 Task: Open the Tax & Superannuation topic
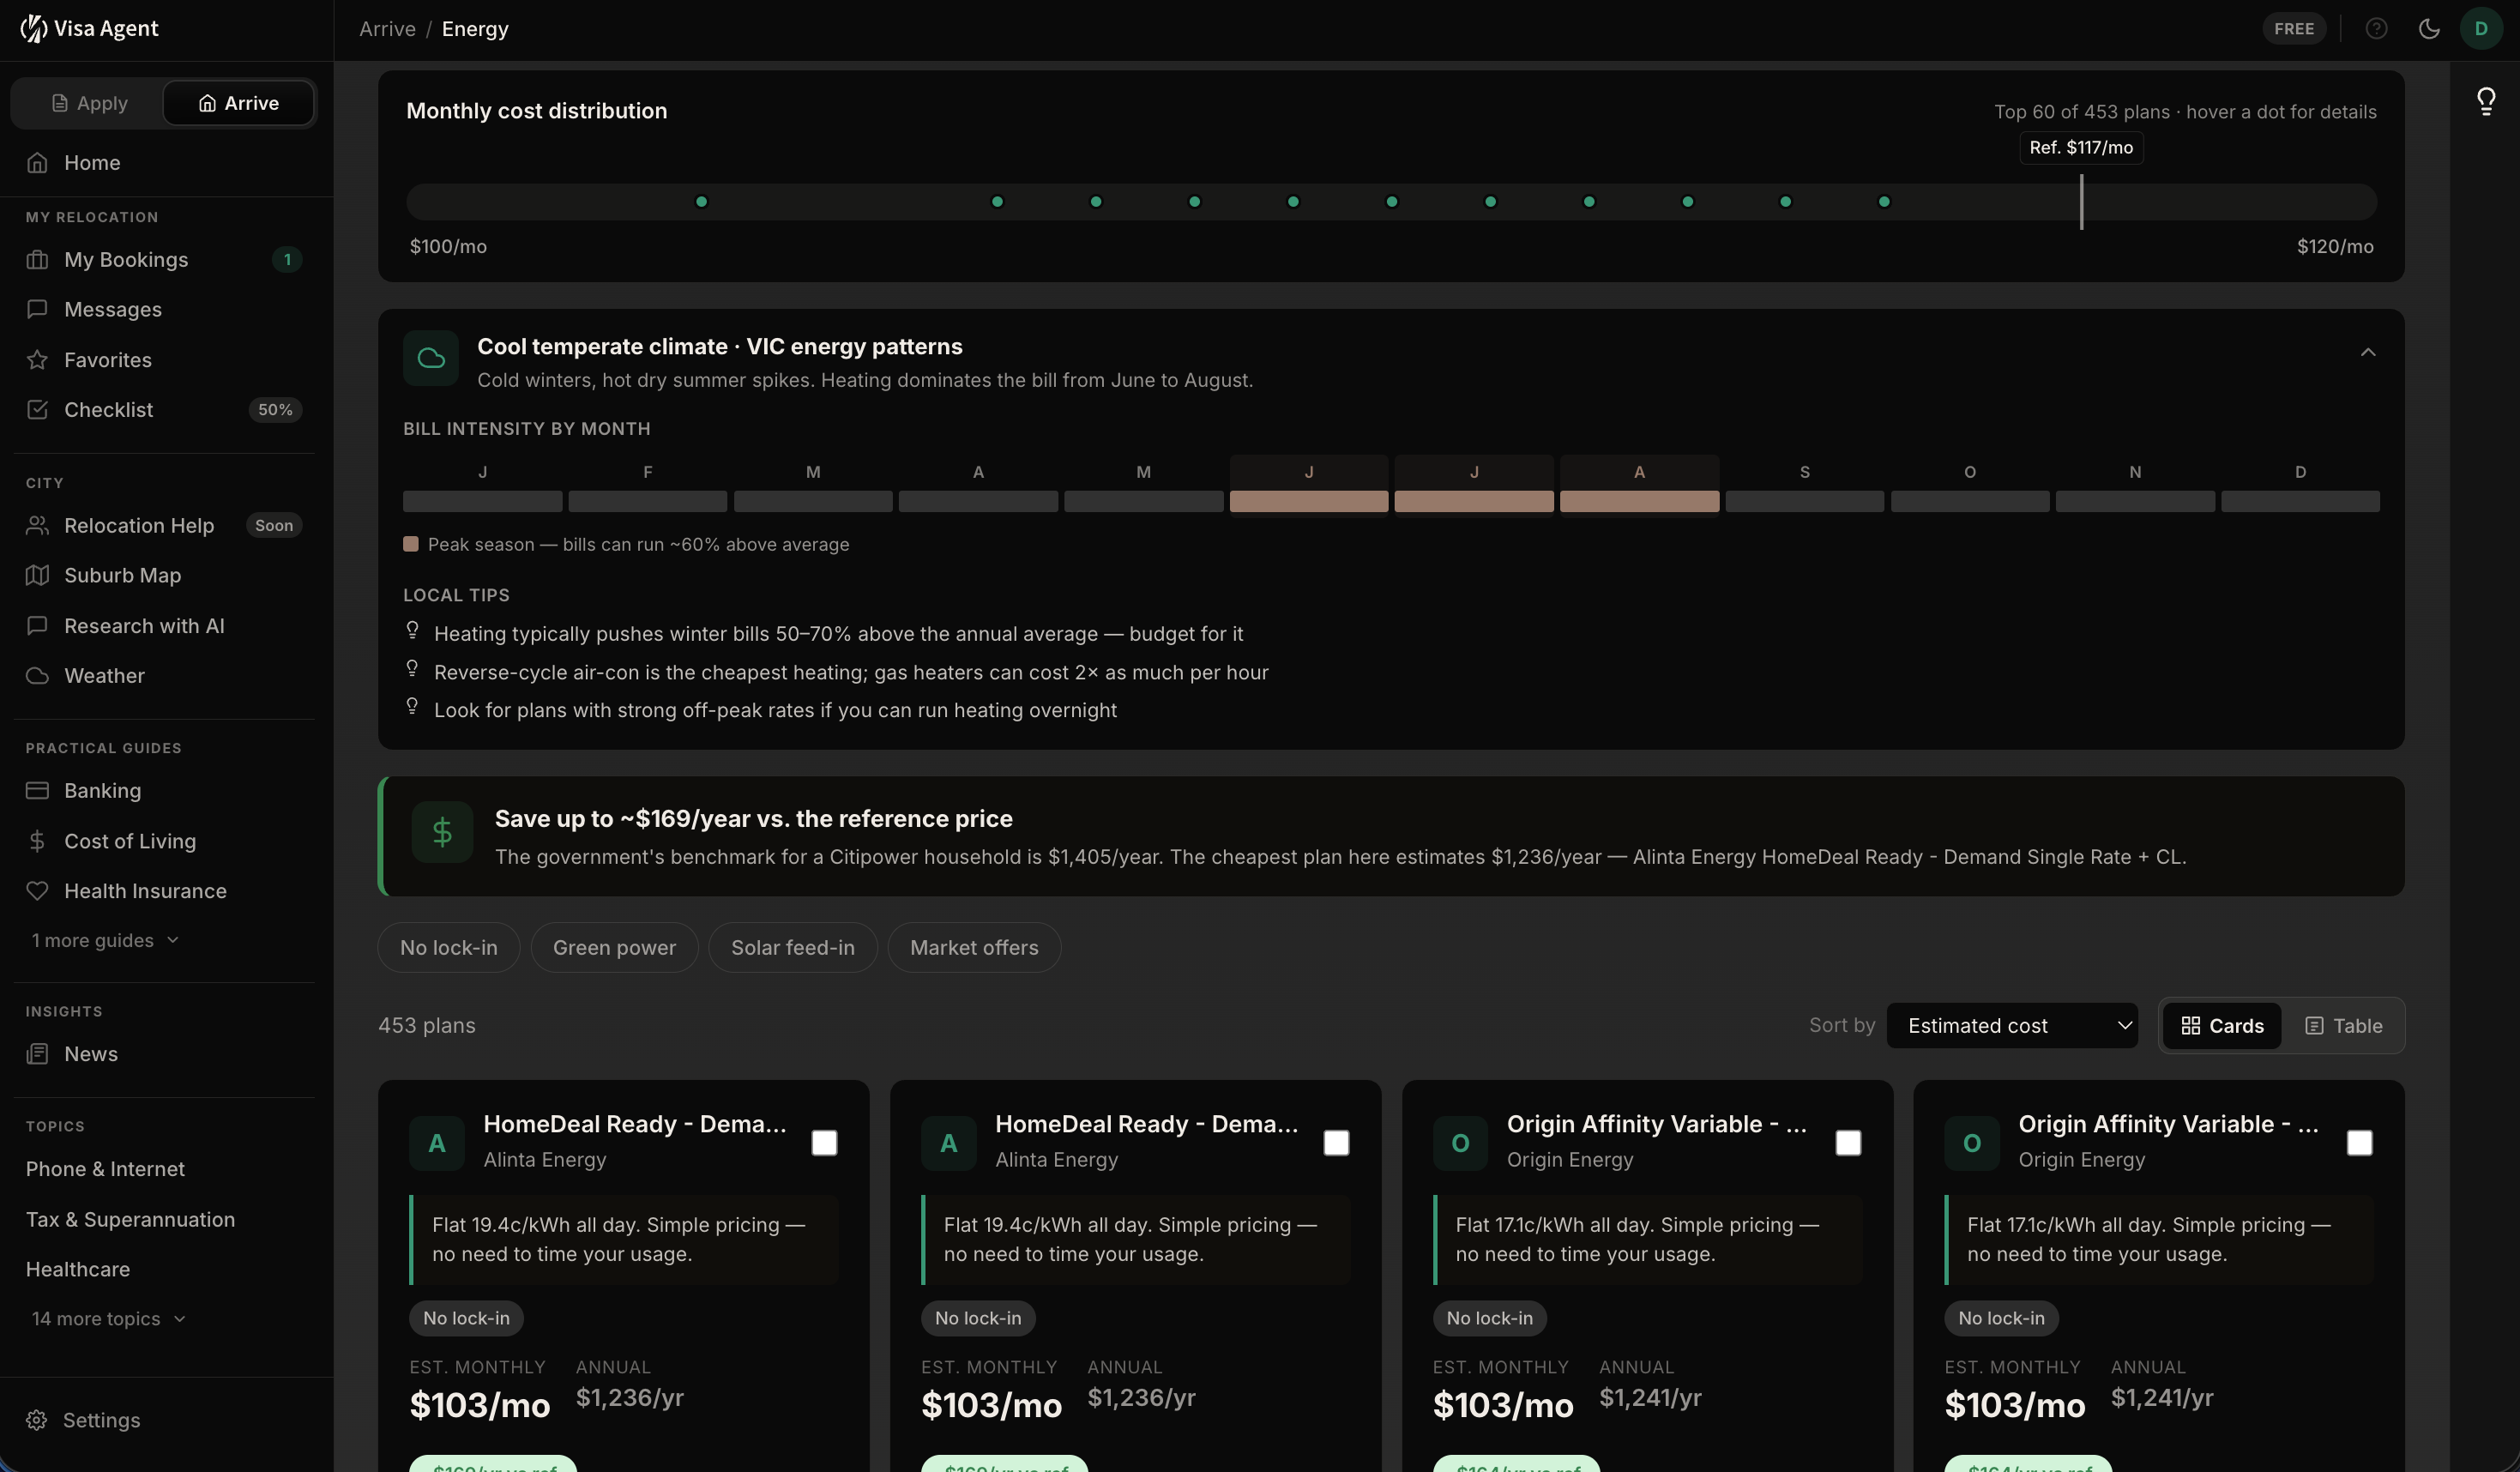click(130, 1219)
